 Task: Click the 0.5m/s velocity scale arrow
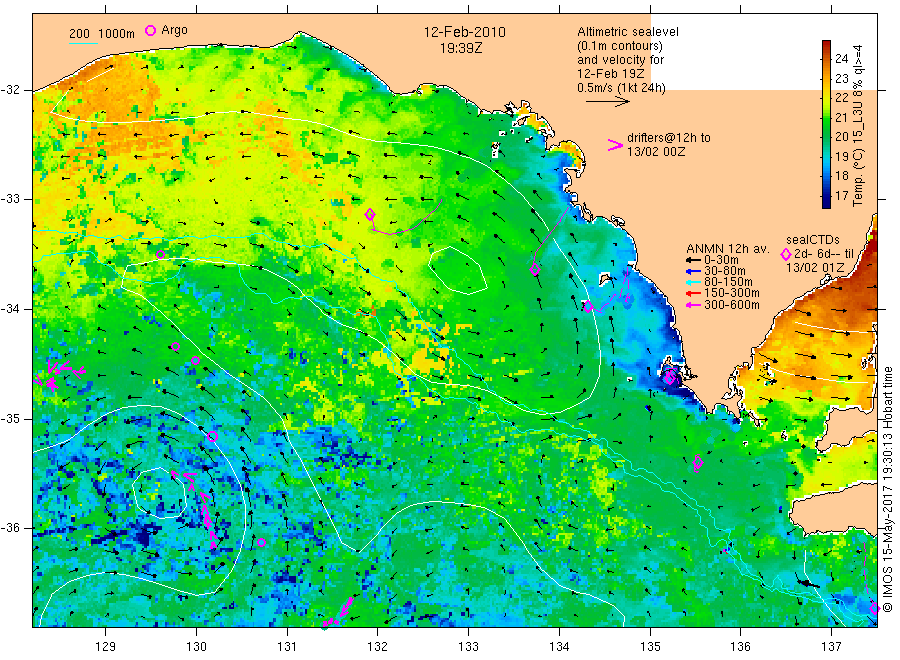coord(608,102)
